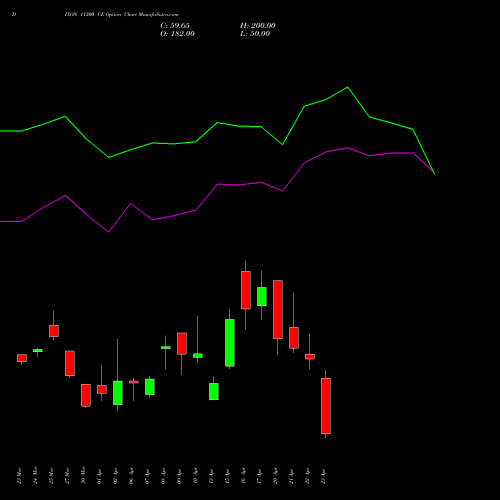Click the green candlestick for 07 Apr
Image resolution: width=500 pixels, height=500 pixels.
pos(150,387)
